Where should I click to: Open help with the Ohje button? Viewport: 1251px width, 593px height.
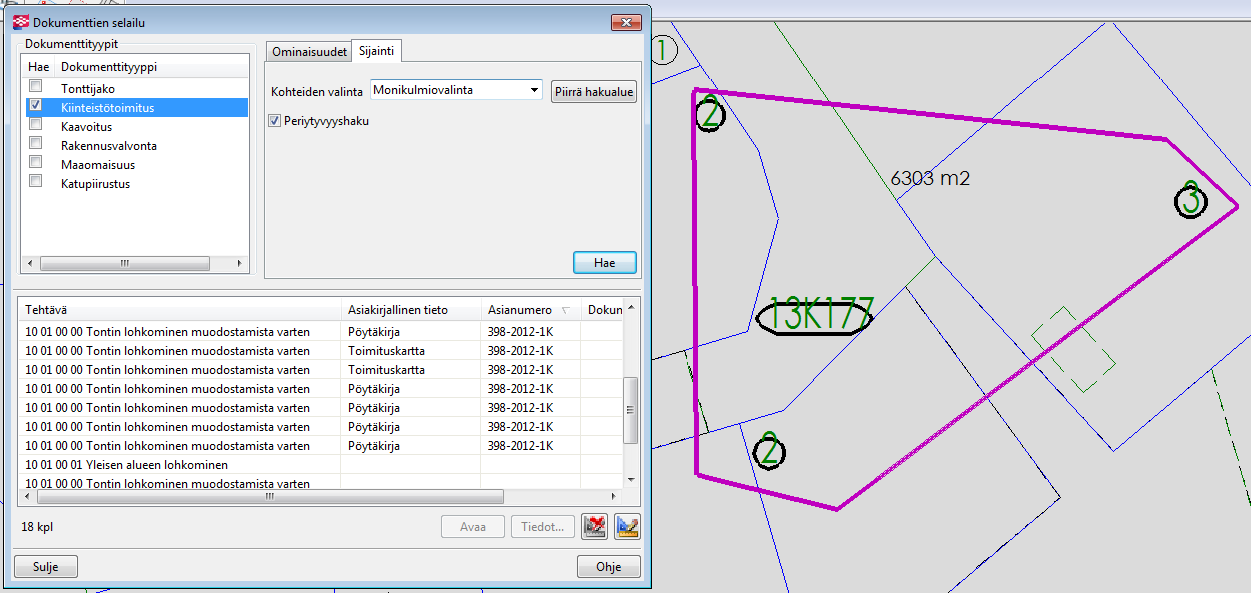click(x=608, y=566)
